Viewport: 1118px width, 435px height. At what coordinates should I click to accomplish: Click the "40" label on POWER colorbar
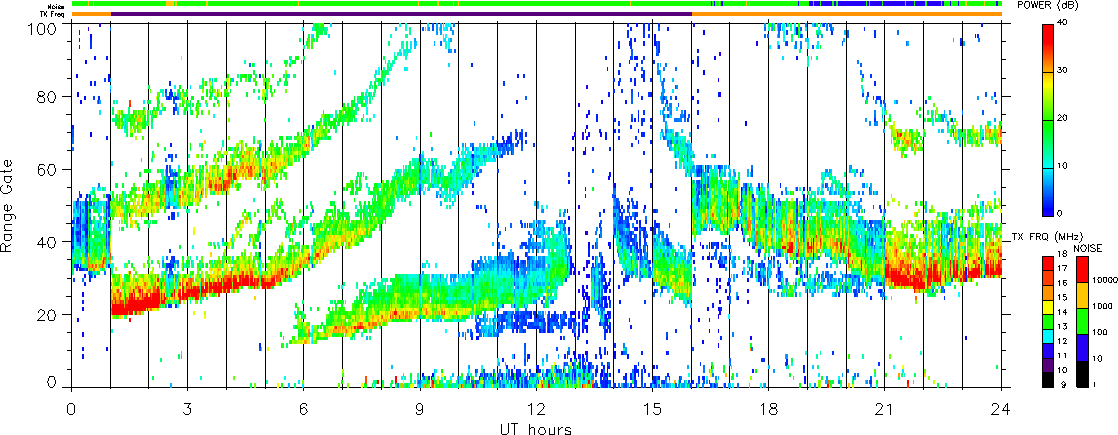[1062, 22]
